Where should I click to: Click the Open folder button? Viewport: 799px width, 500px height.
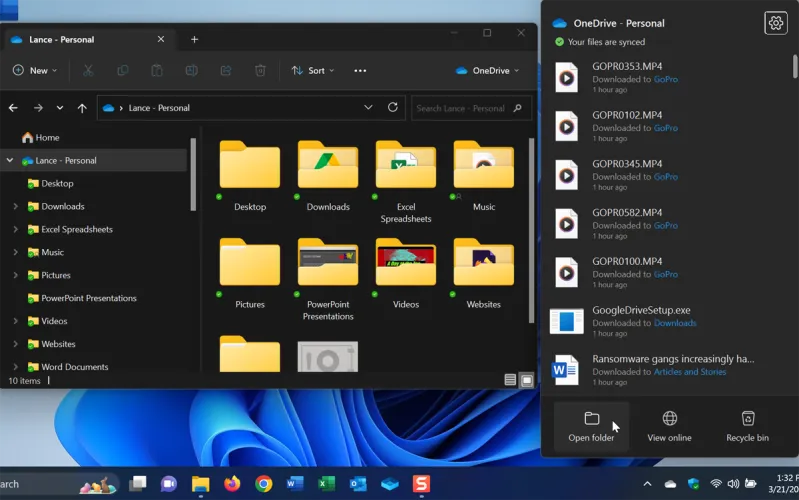pyautogui.click(x=591, y=425)
